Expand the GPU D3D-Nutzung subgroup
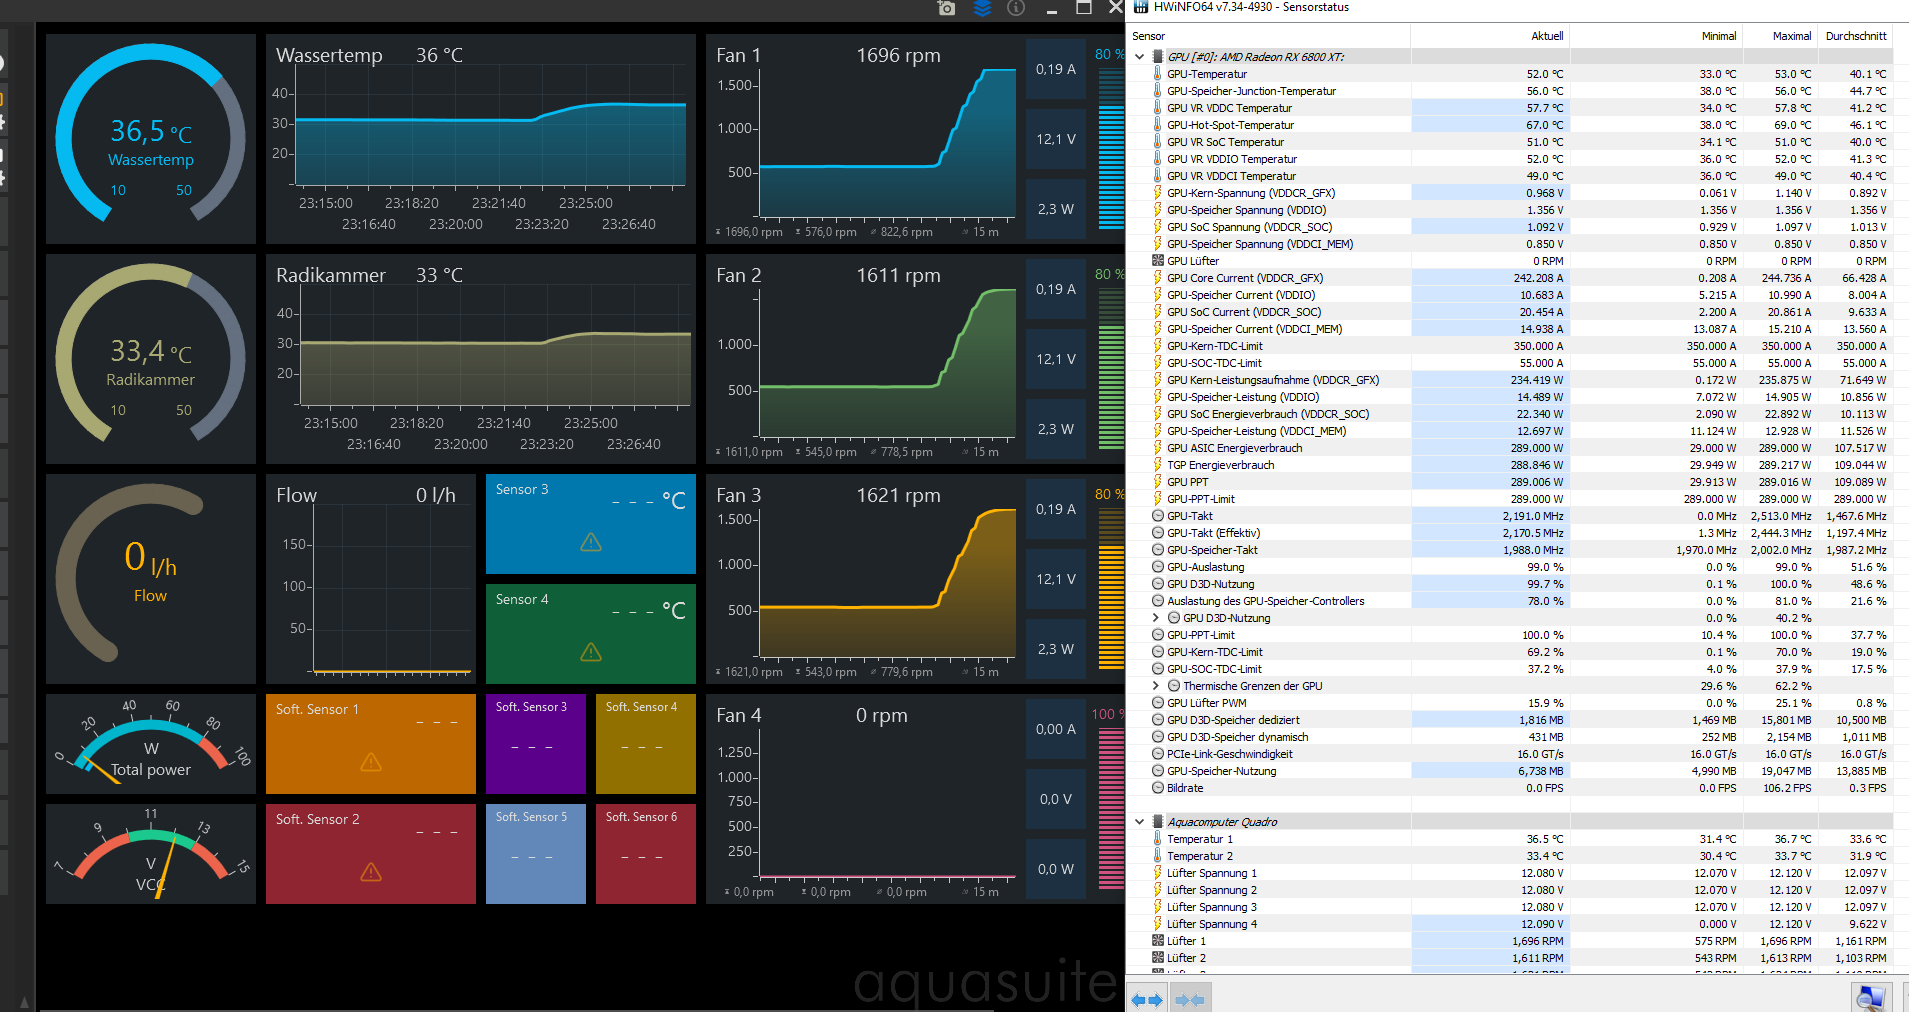The width and height of the screenshot is (1909, 1012). 1156,618
